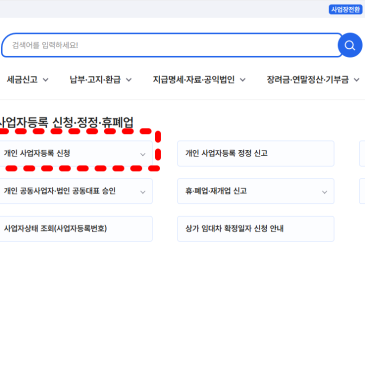Viewport: 365px width, 365px height.
Task: Click the blue search magnifier button
Action: click(x=350, y=45)
